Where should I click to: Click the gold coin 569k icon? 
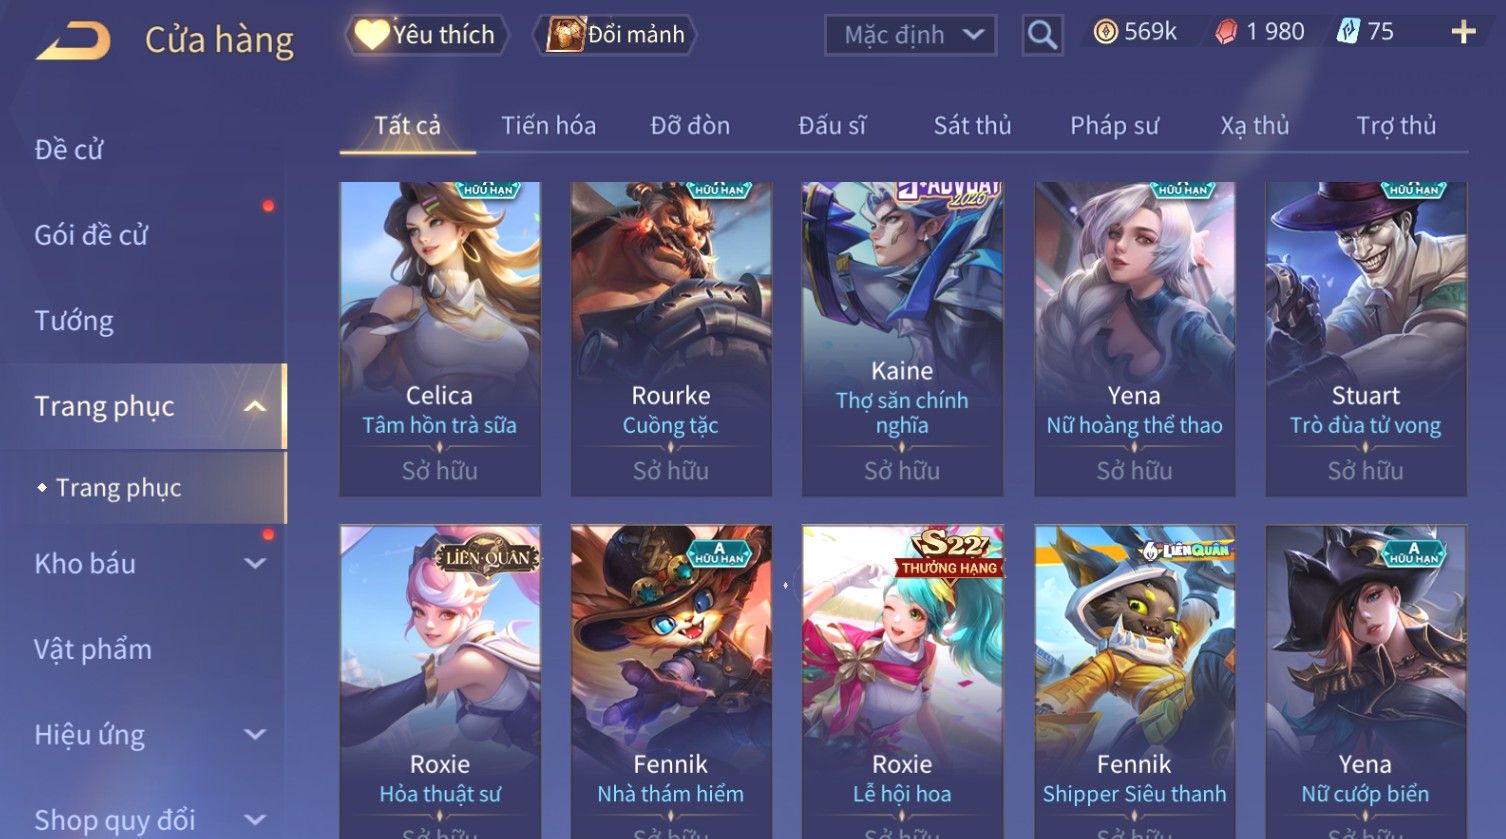[x=1105, y=33]
